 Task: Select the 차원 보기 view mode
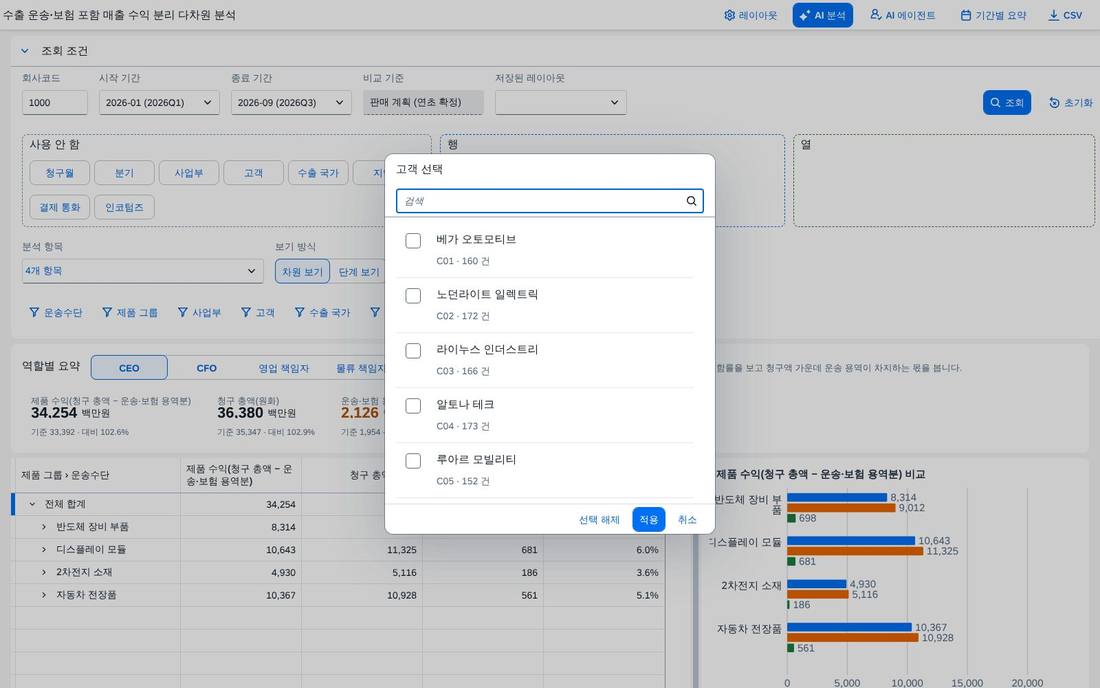pos(302,271)
